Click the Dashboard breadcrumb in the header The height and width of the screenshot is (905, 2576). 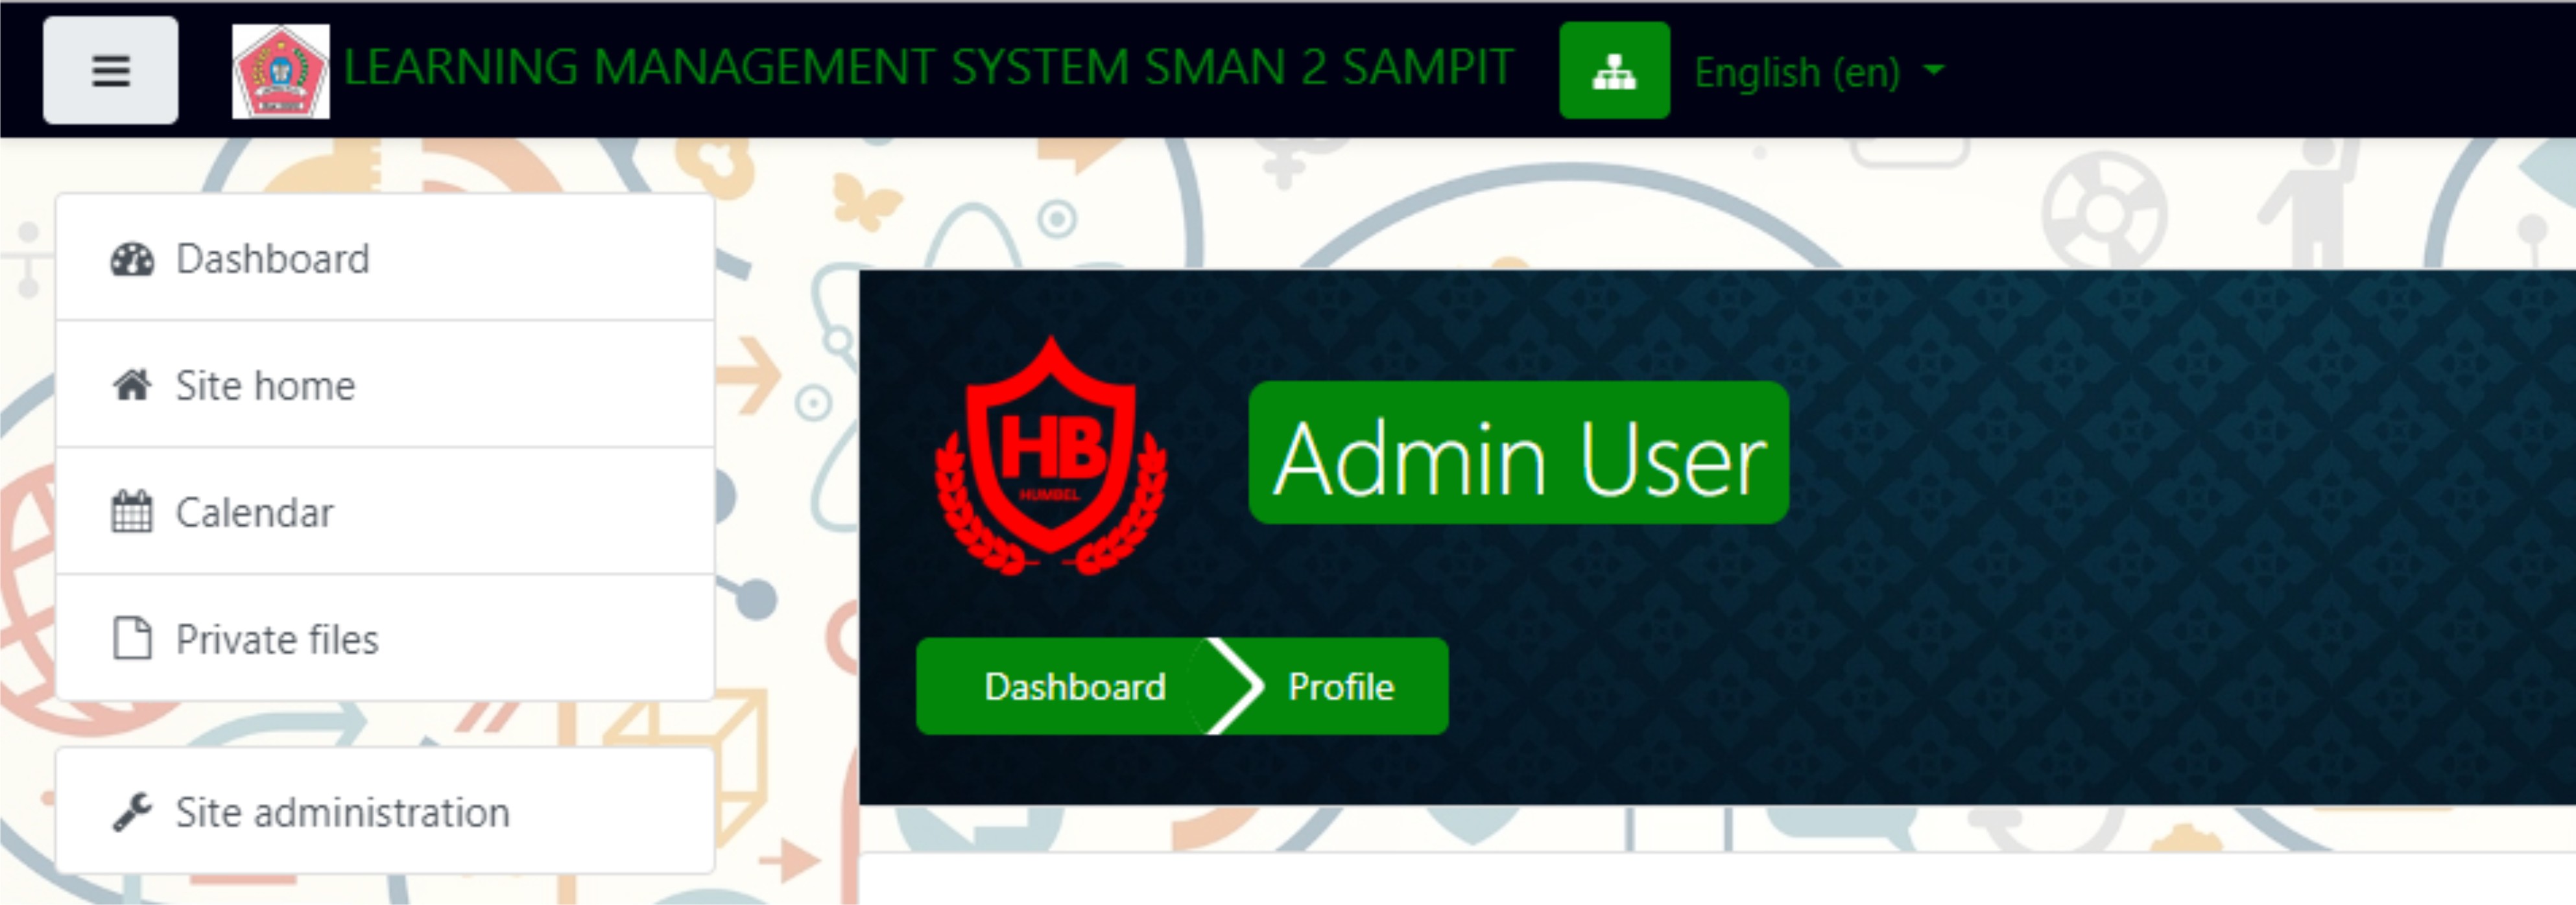coord(1075,687)
